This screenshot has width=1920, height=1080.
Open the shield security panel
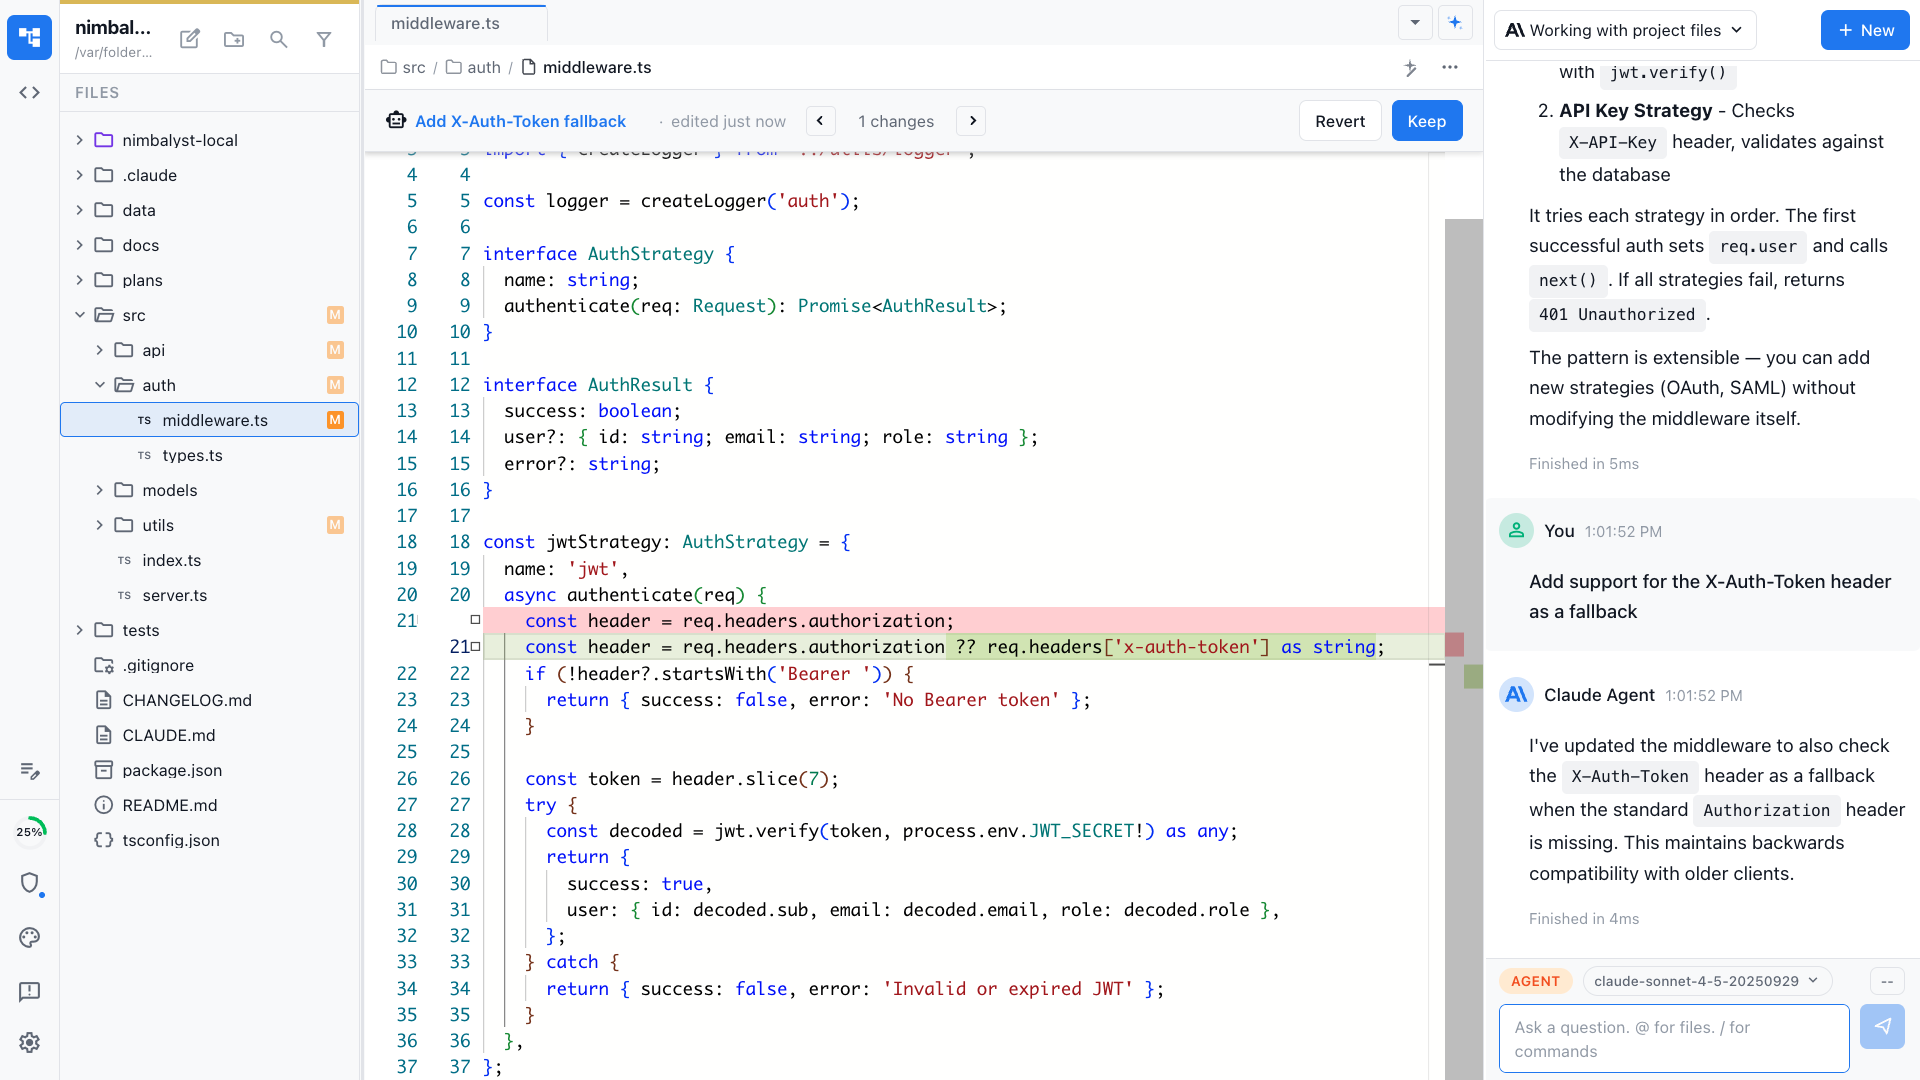30,884
